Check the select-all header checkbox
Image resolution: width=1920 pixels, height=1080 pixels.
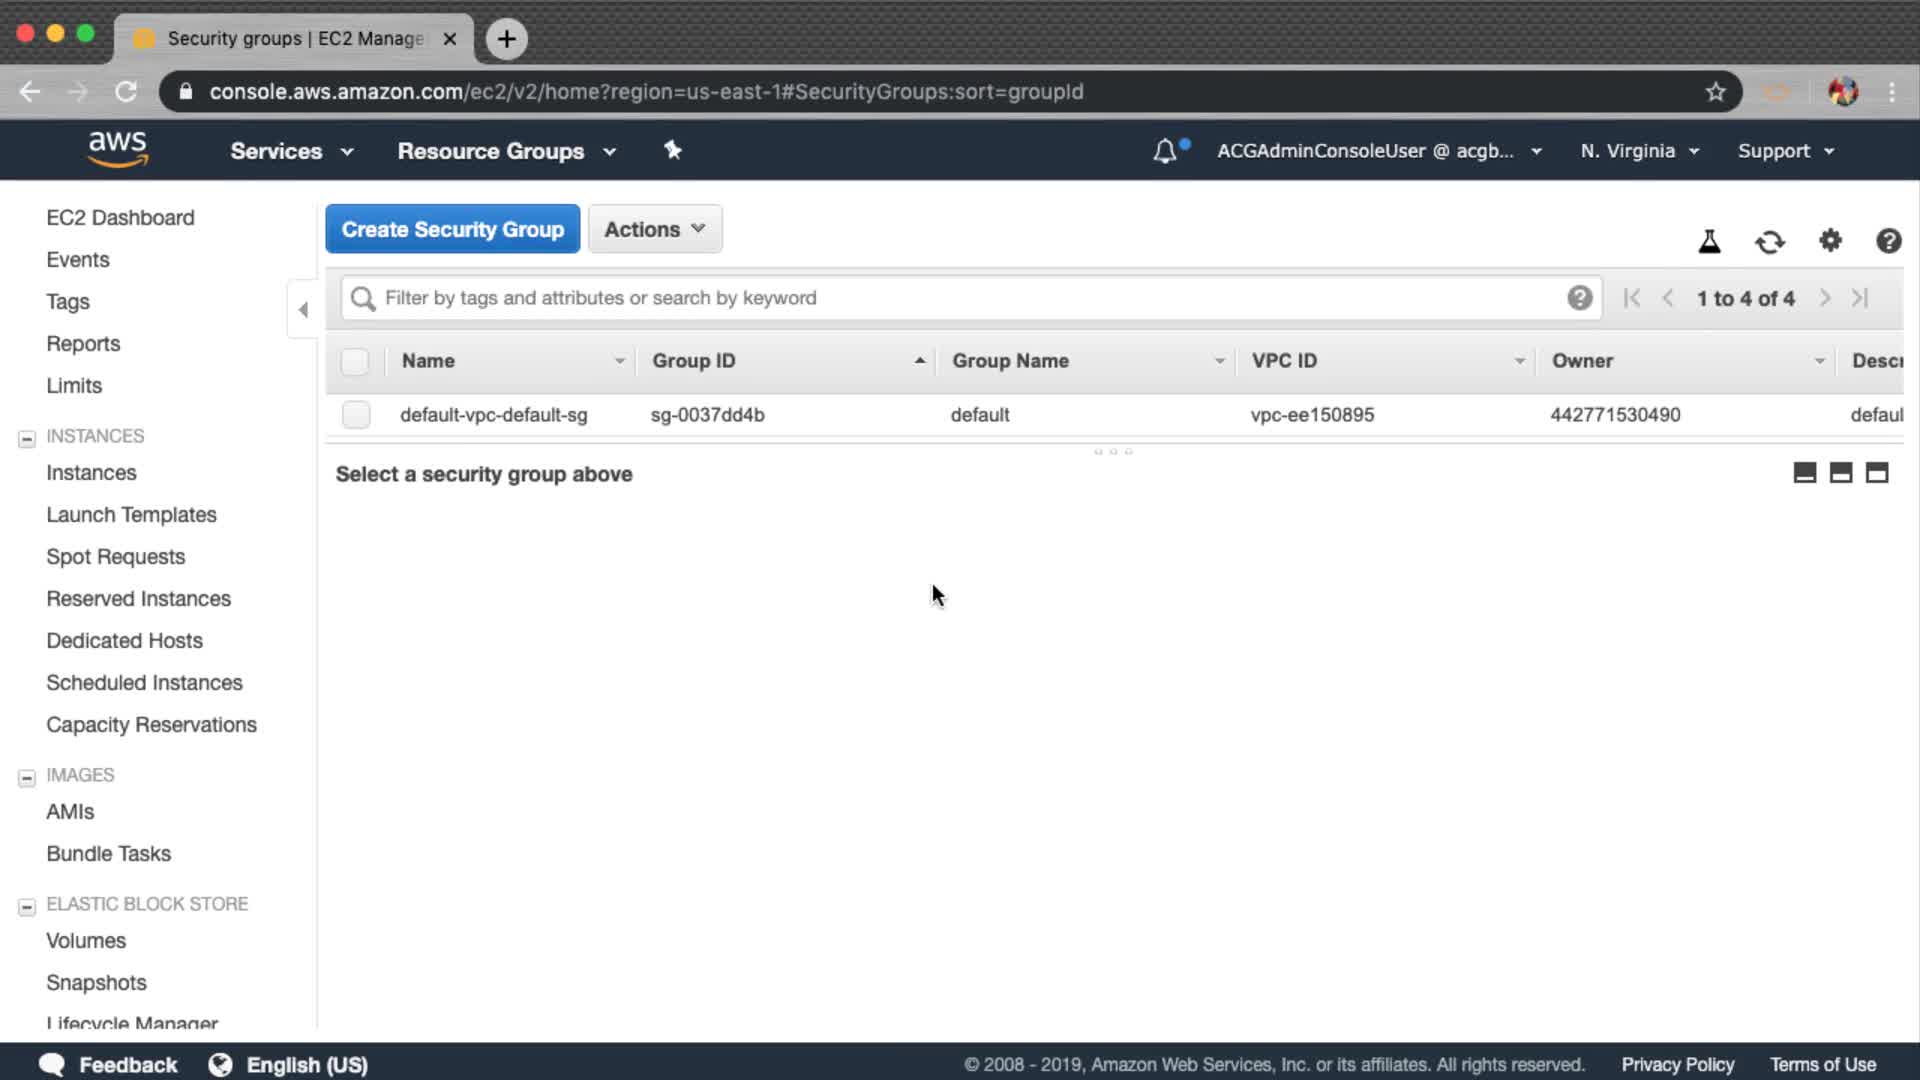click(355, 361)
